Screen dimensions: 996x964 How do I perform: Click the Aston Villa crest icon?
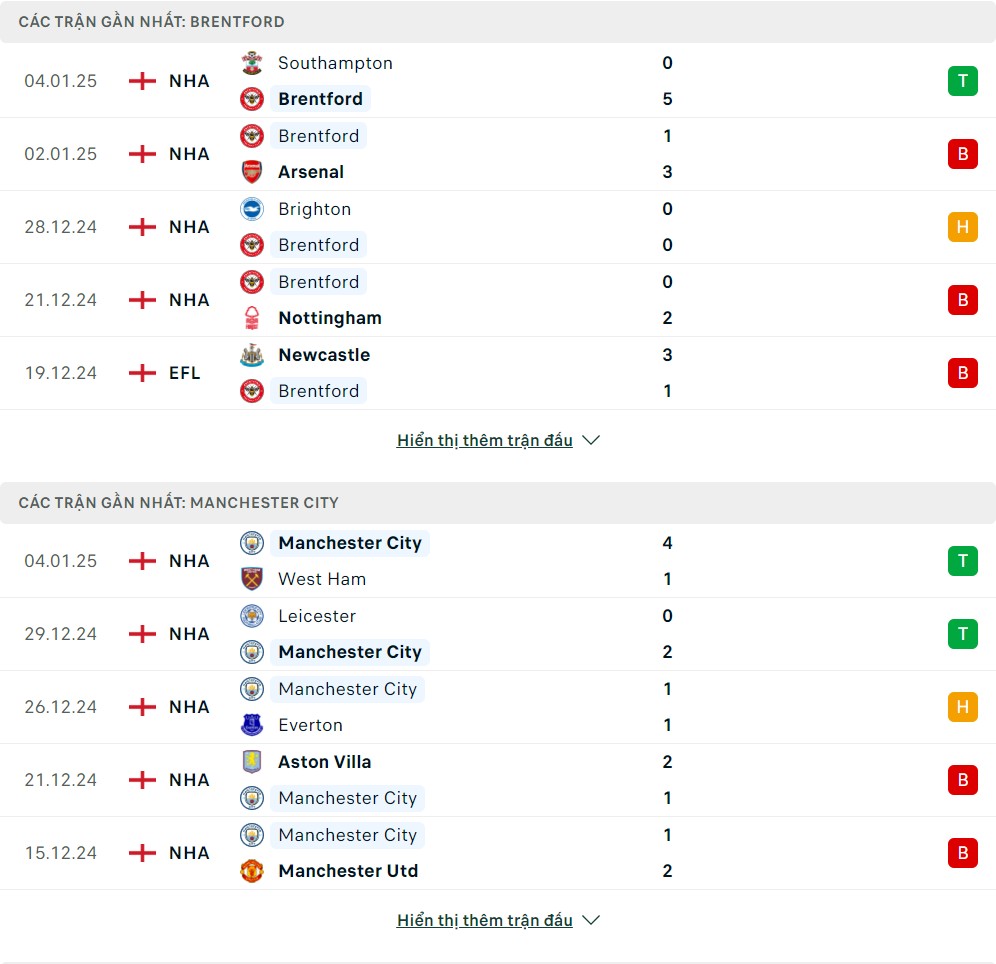252,761
